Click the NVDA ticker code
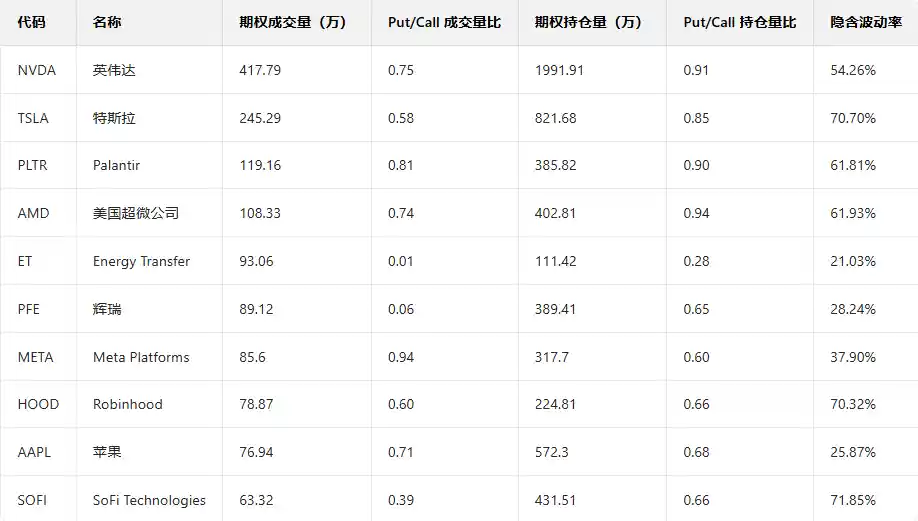 37,70
